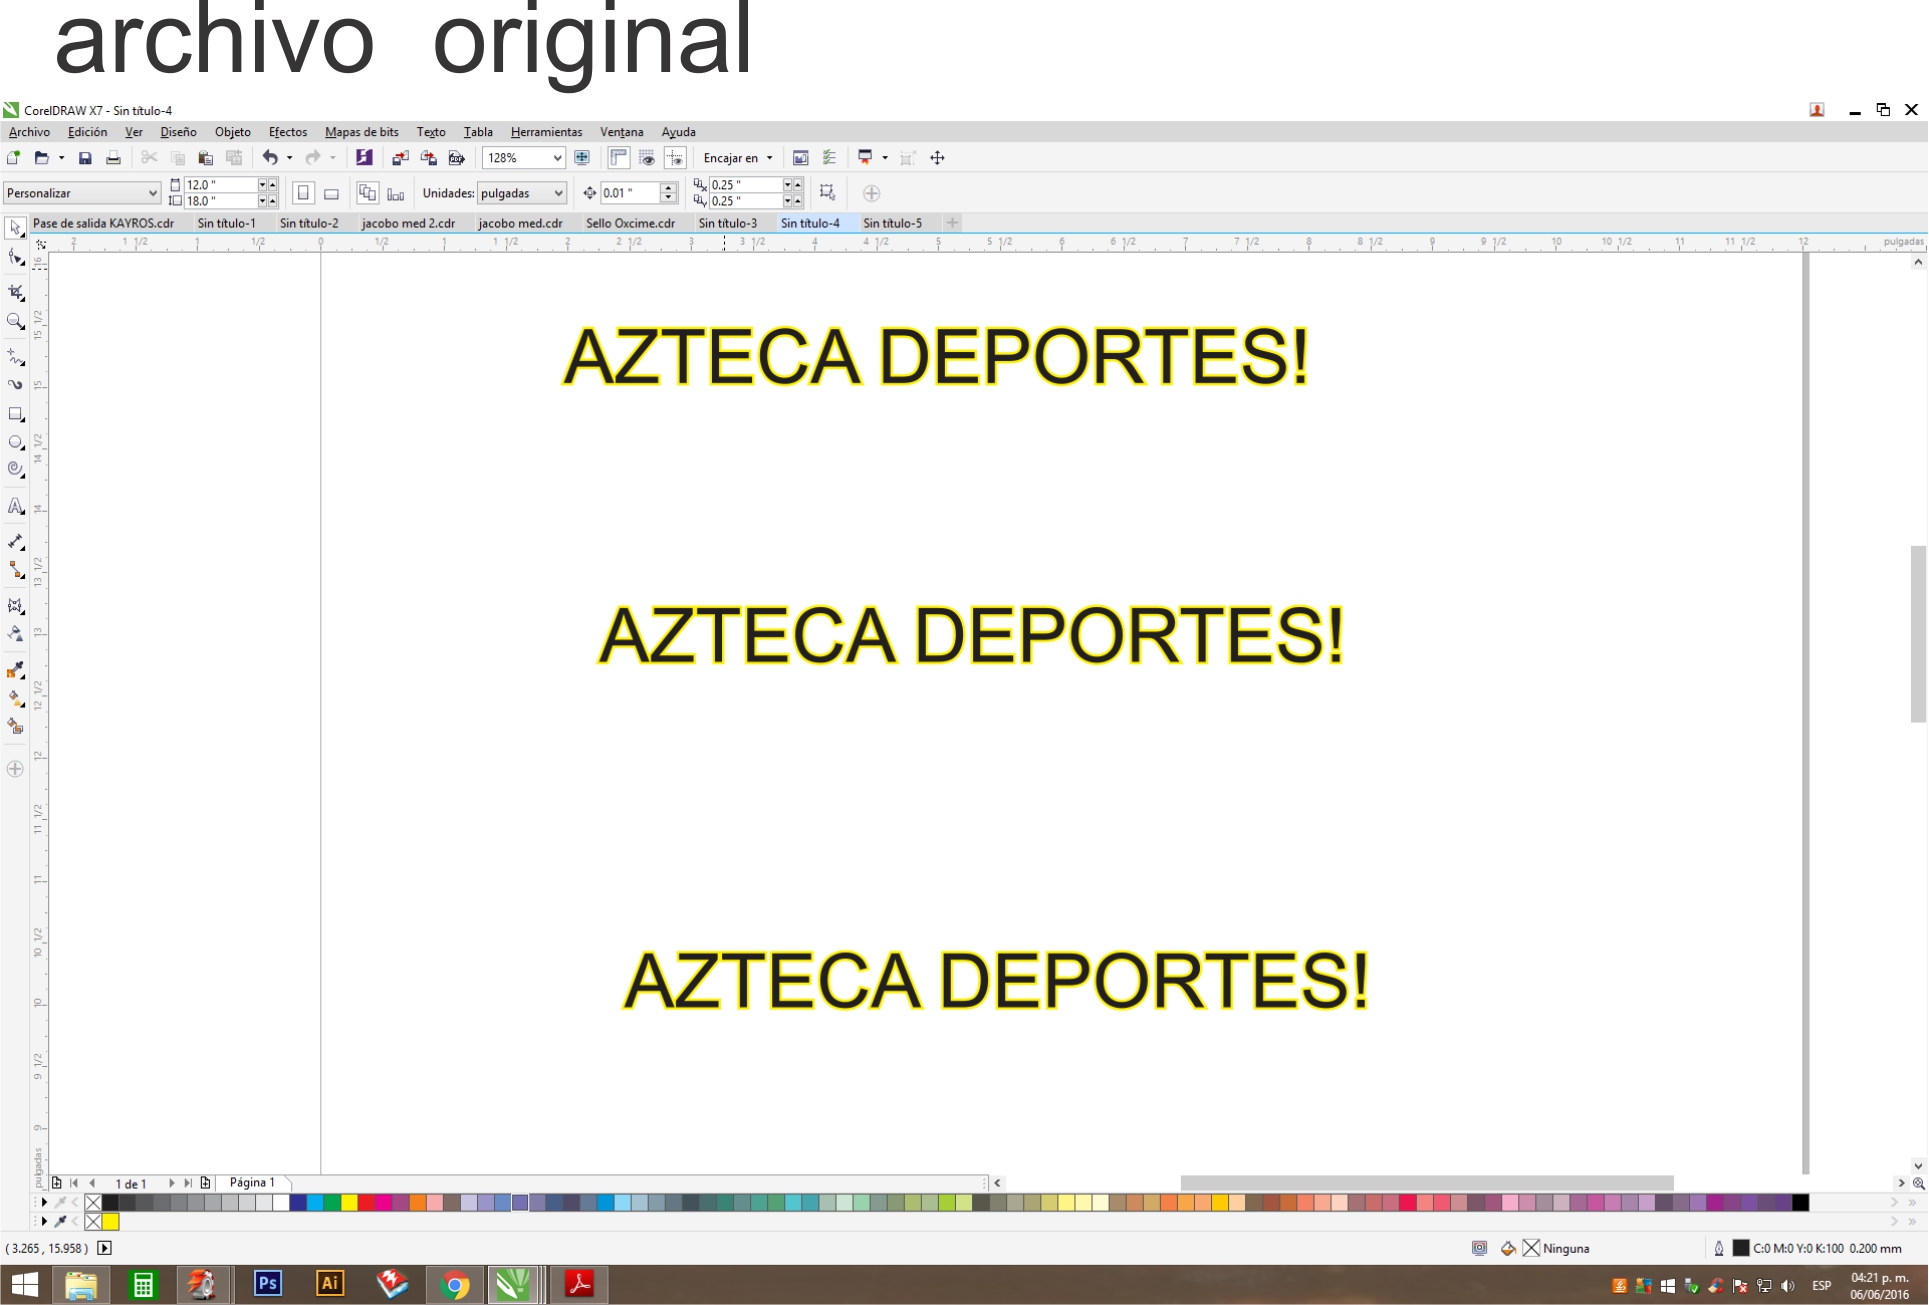
Task: Select the Interactive Fill tool
Action: coord(16,698)
